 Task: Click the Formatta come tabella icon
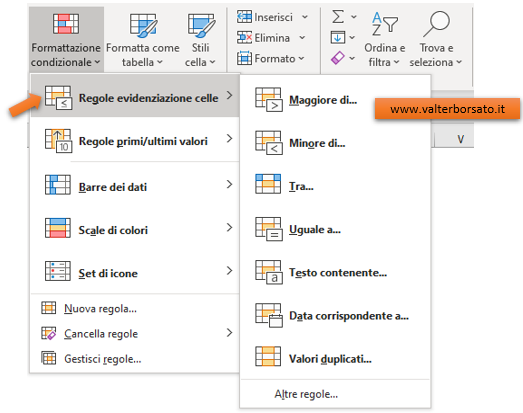point(143,25)
